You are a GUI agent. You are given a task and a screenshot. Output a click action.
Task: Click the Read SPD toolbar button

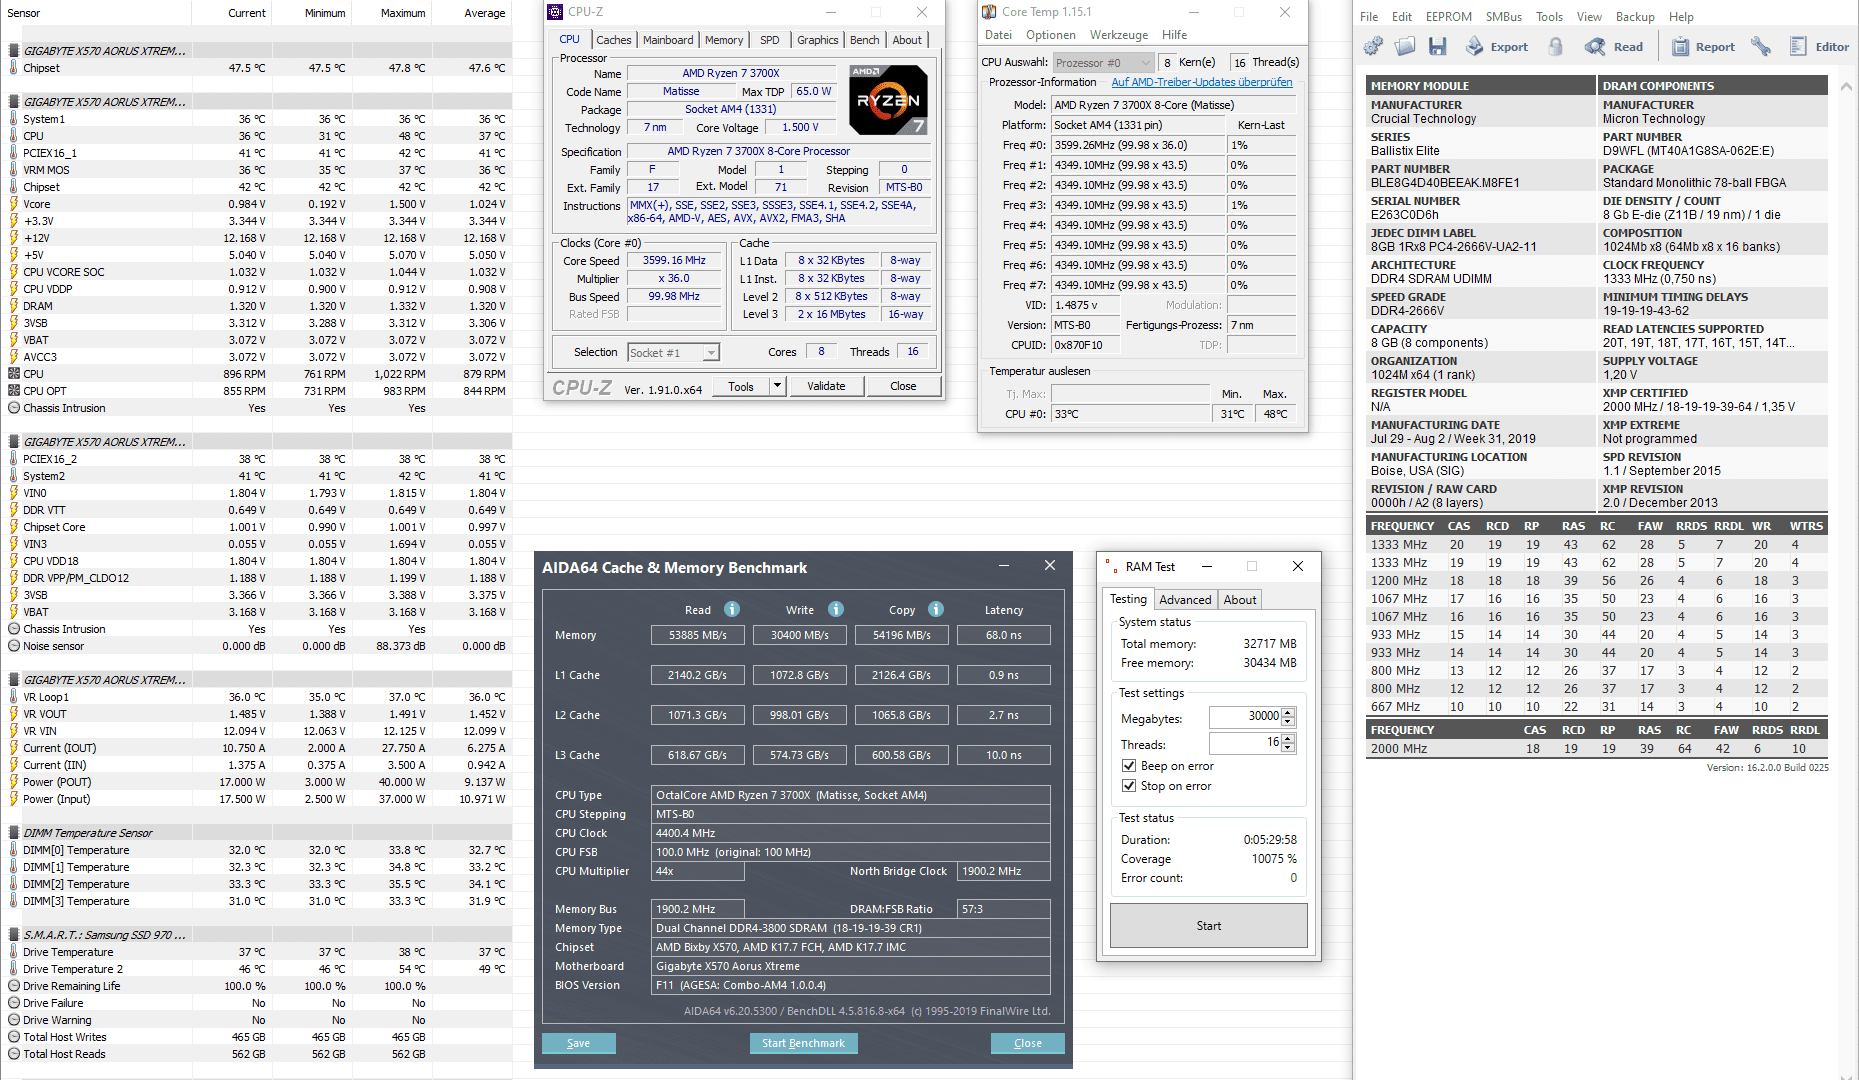click(1614, 46)
